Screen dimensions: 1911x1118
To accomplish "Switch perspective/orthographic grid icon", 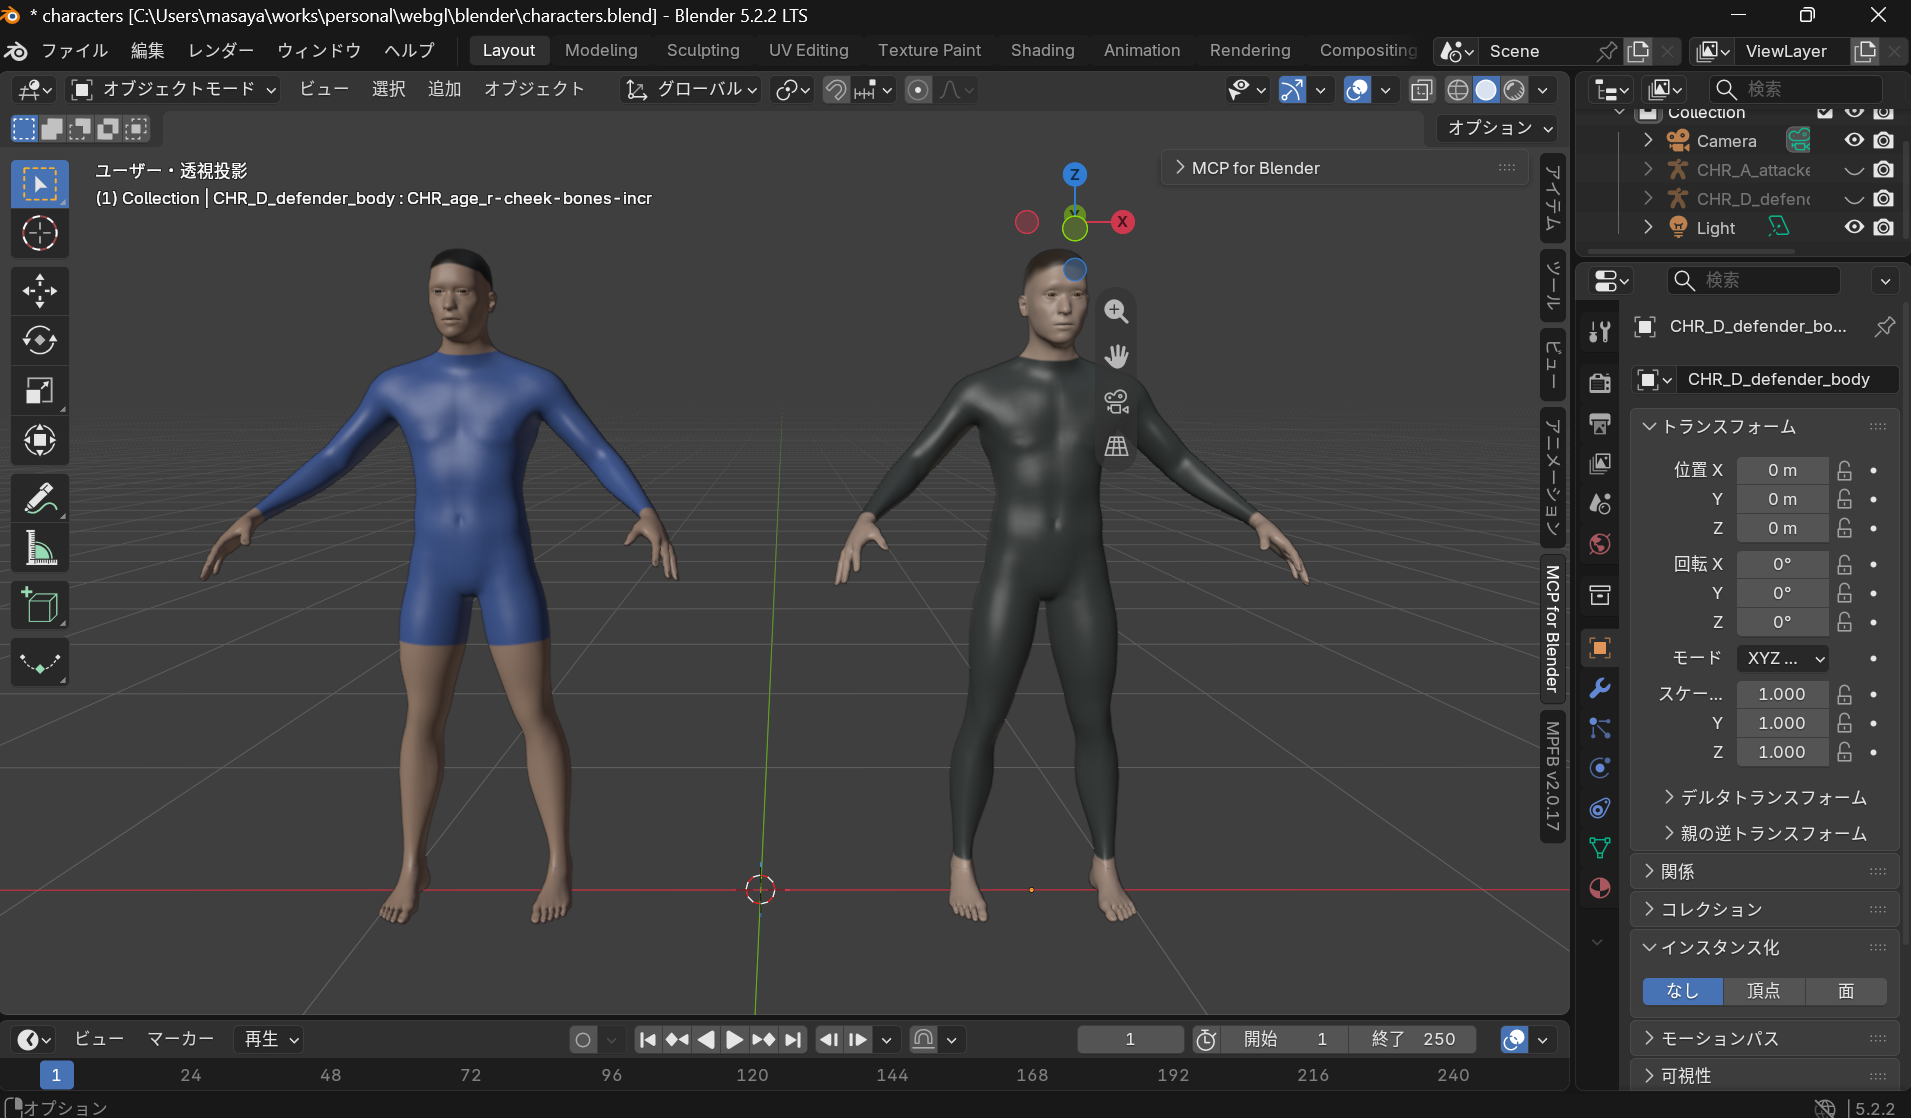I will tap(1116, 446).
